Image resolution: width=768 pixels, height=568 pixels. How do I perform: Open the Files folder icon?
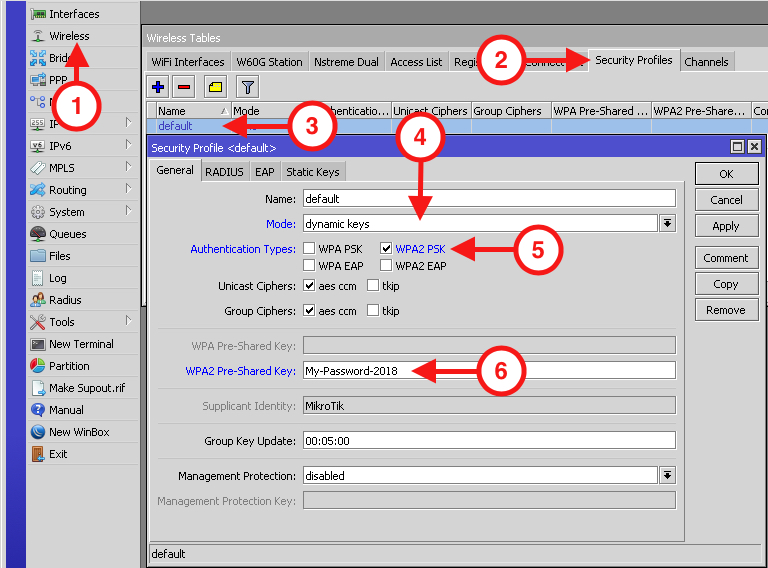[x=38, y=256]
